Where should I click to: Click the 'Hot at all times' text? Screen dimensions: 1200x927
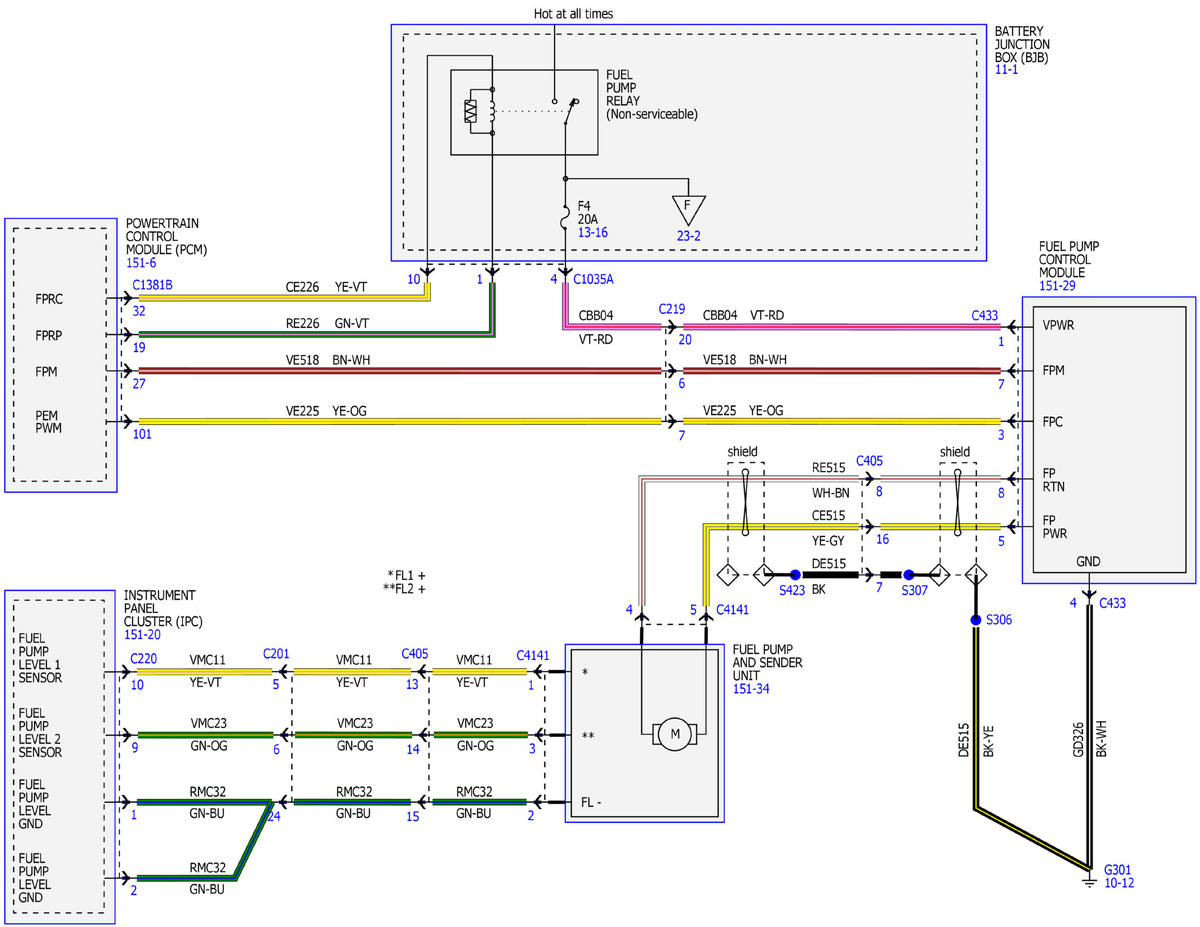pyautogui.click(x=573, y=14)
